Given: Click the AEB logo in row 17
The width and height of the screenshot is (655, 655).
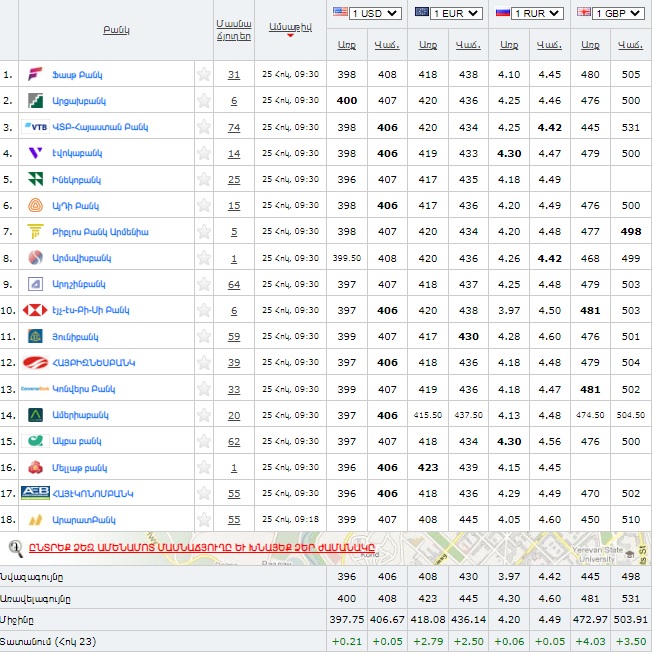Looking at the screenshot, I should point(35,493).
